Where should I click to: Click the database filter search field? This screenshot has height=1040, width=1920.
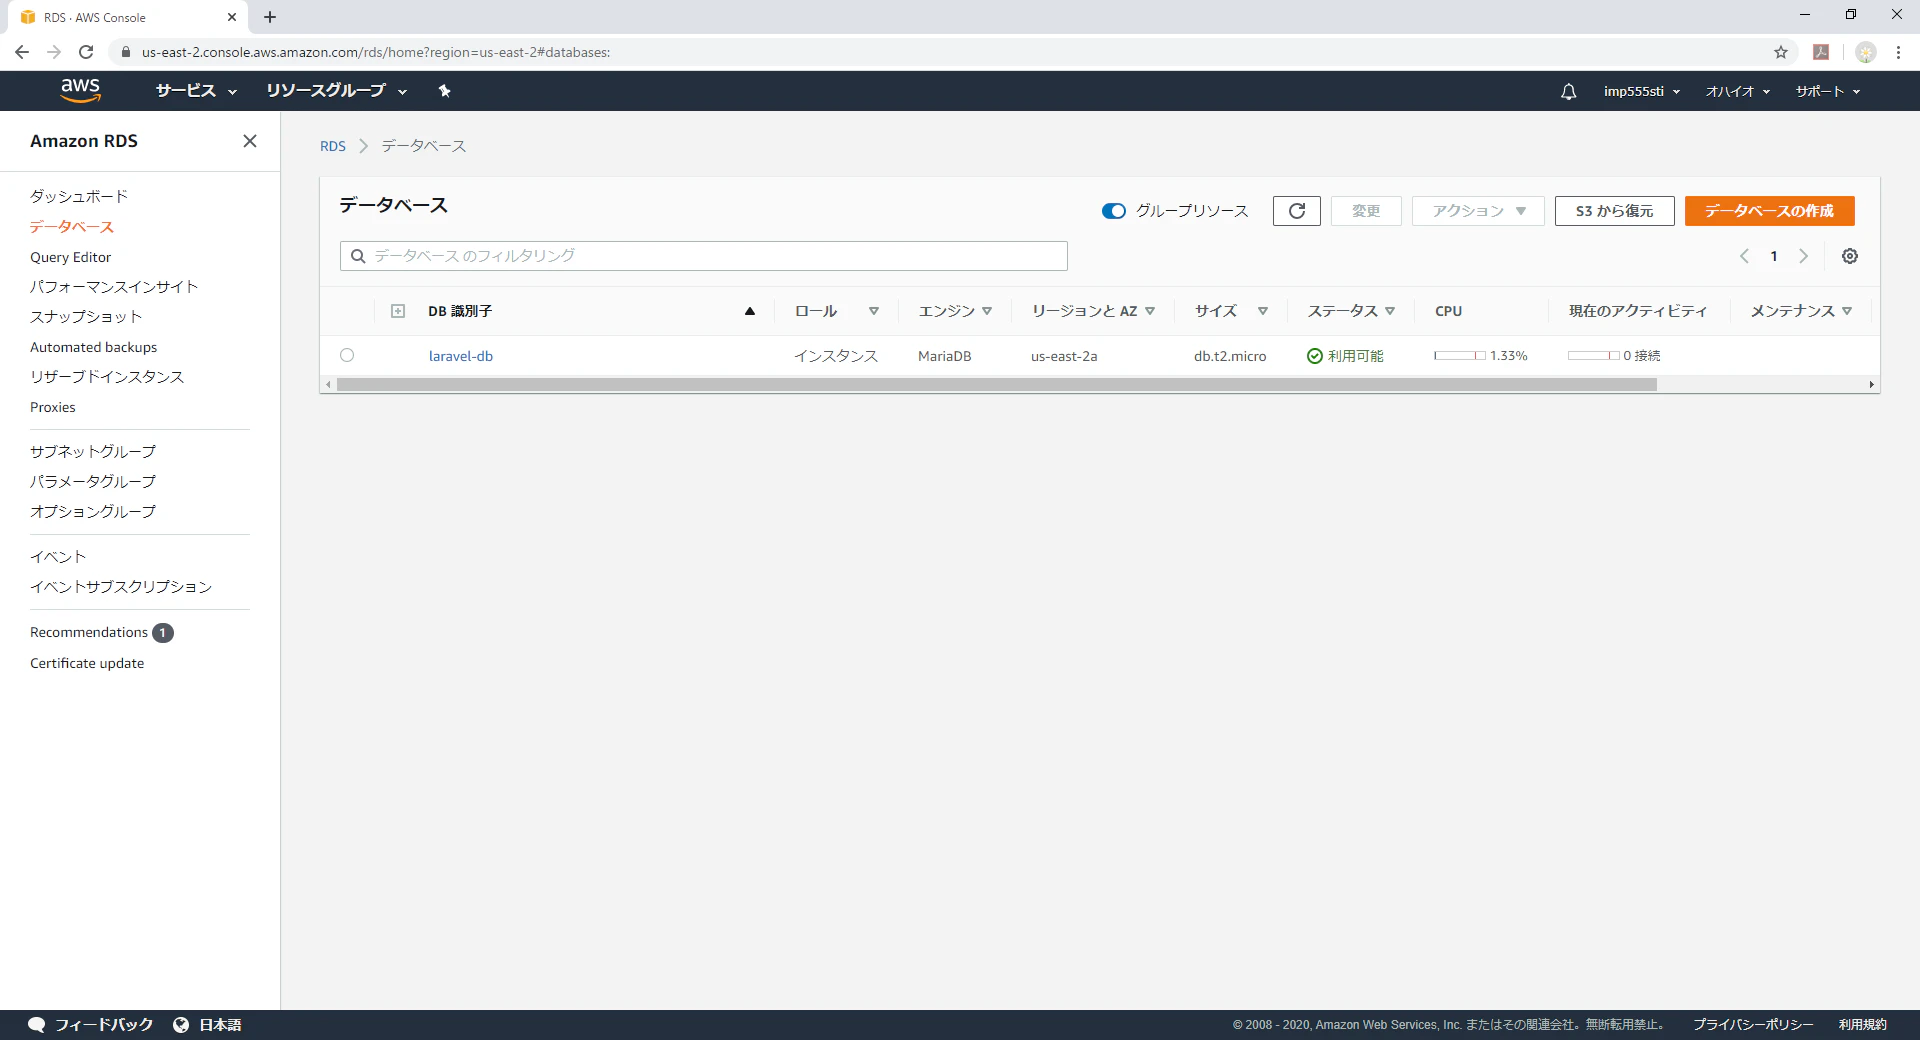point(704,256)
